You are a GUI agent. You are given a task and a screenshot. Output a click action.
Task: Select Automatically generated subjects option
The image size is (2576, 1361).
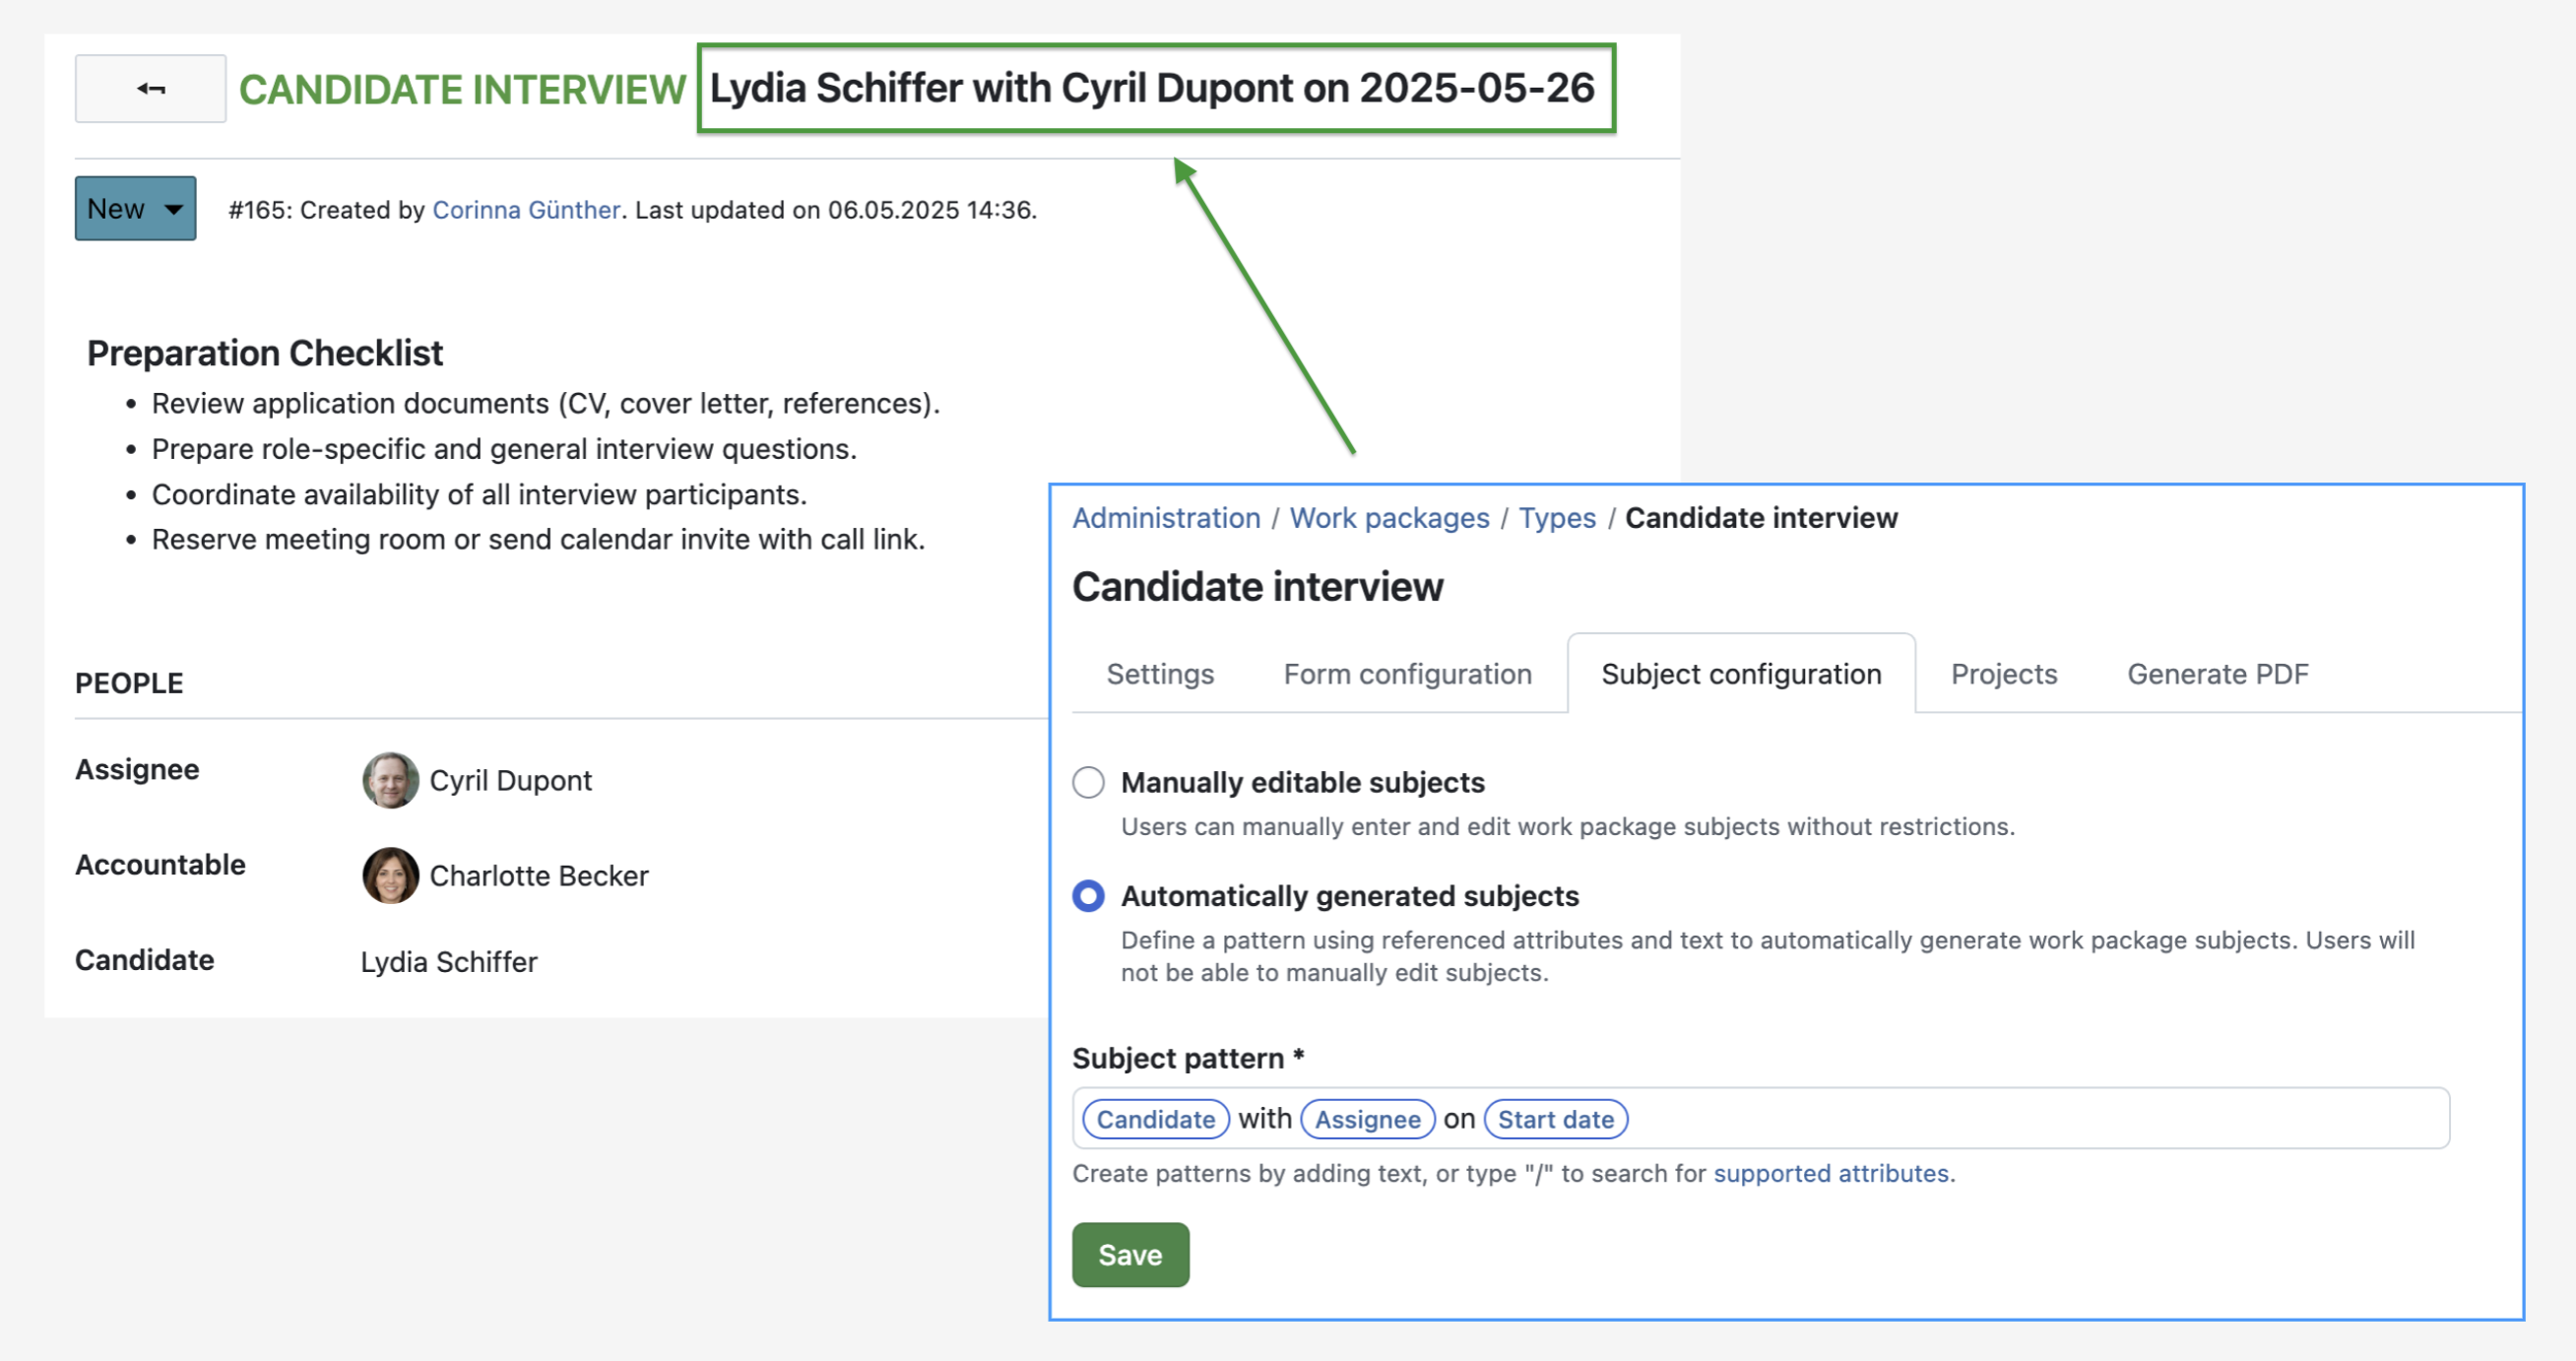pos(1088,896)
